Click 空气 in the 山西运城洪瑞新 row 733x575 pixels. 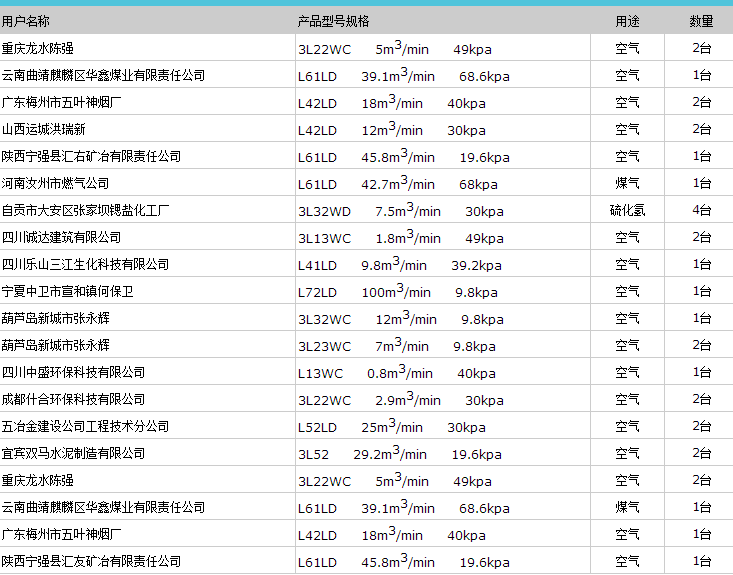[x=627, y=129]
